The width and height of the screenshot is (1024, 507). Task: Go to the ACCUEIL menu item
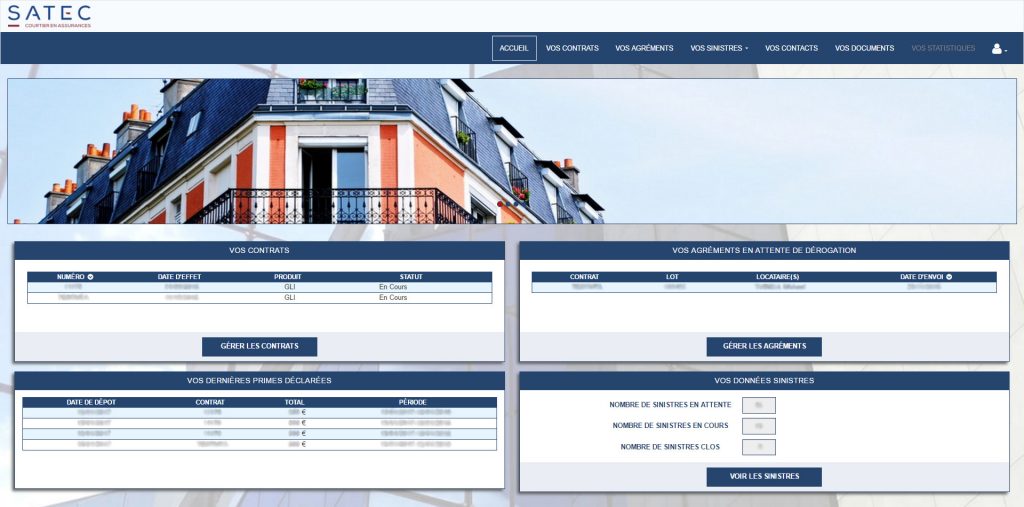click(514, 48)
